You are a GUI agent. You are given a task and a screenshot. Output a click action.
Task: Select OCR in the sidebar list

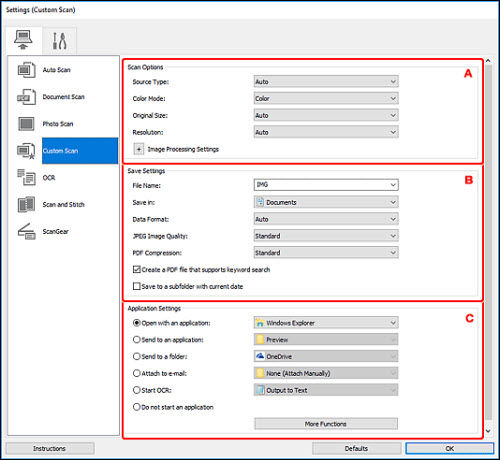click(49, 178)
